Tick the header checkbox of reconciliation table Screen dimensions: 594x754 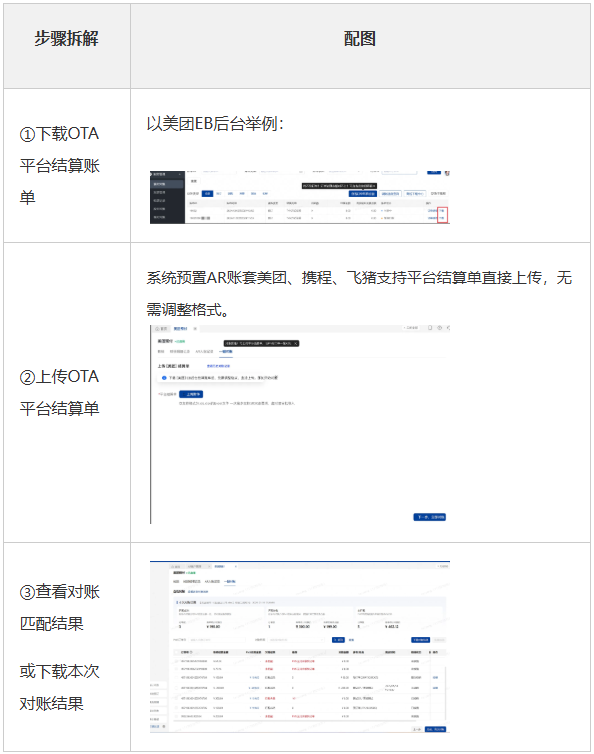tap(176, 653)
